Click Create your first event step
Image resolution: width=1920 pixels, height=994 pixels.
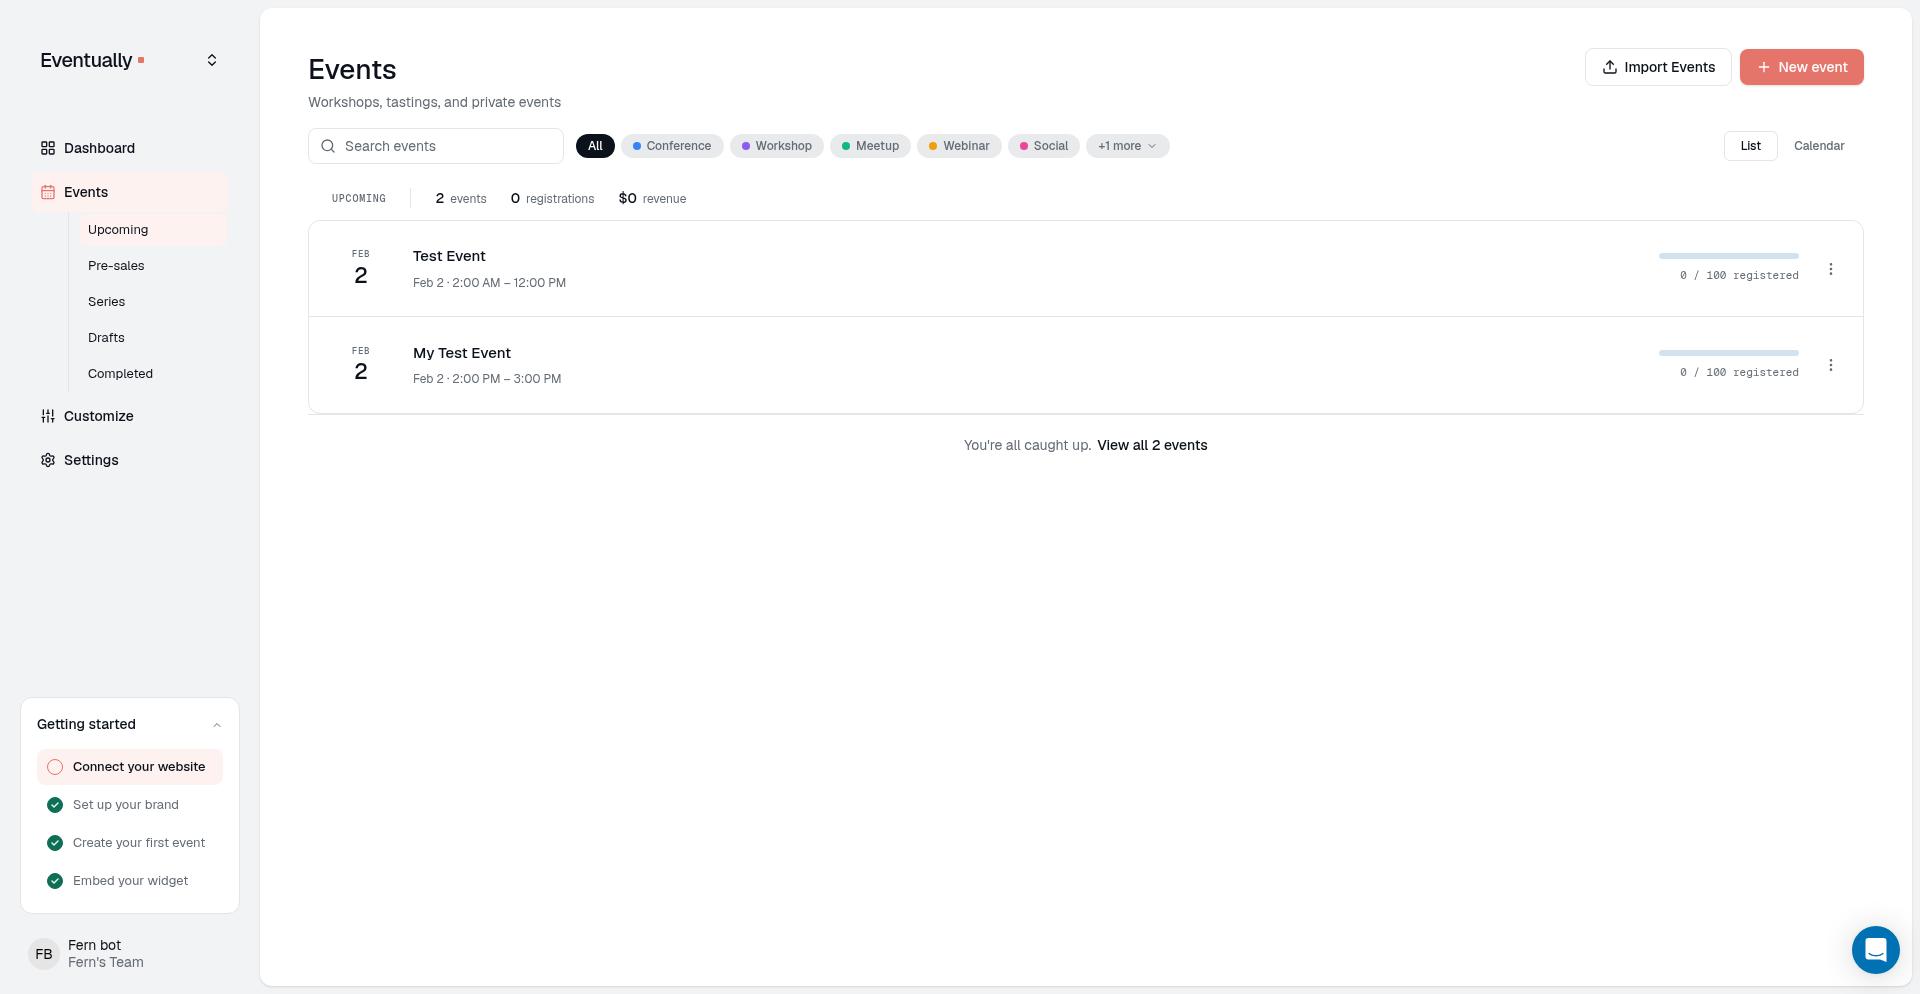pos(130,843)
